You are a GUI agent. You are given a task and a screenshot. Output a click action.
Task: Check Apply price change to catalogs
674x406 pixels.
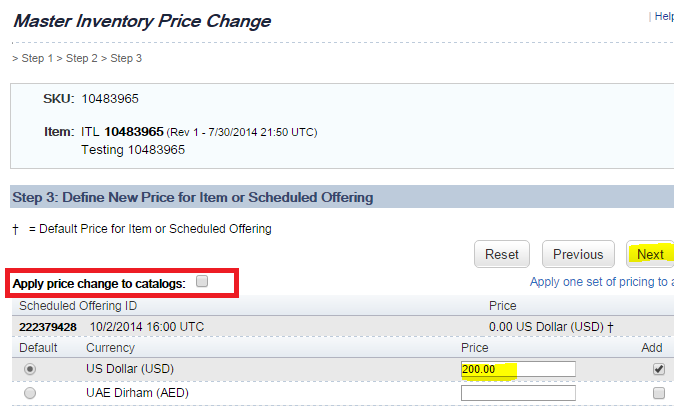pos(202,281)
